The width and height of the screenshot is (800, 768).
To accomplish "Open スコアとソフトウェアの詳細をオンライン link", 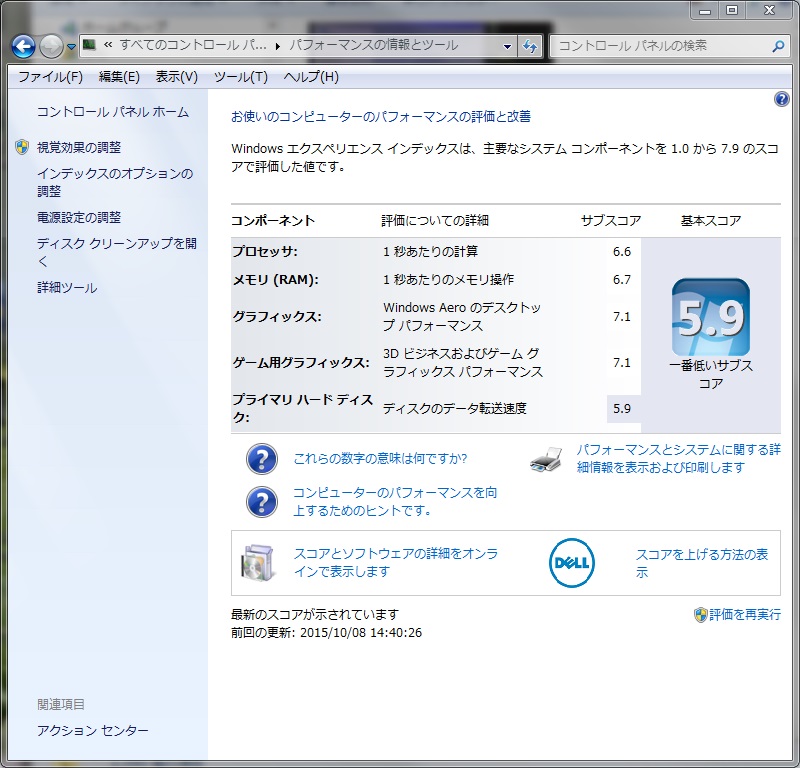I will coord(396,562).
